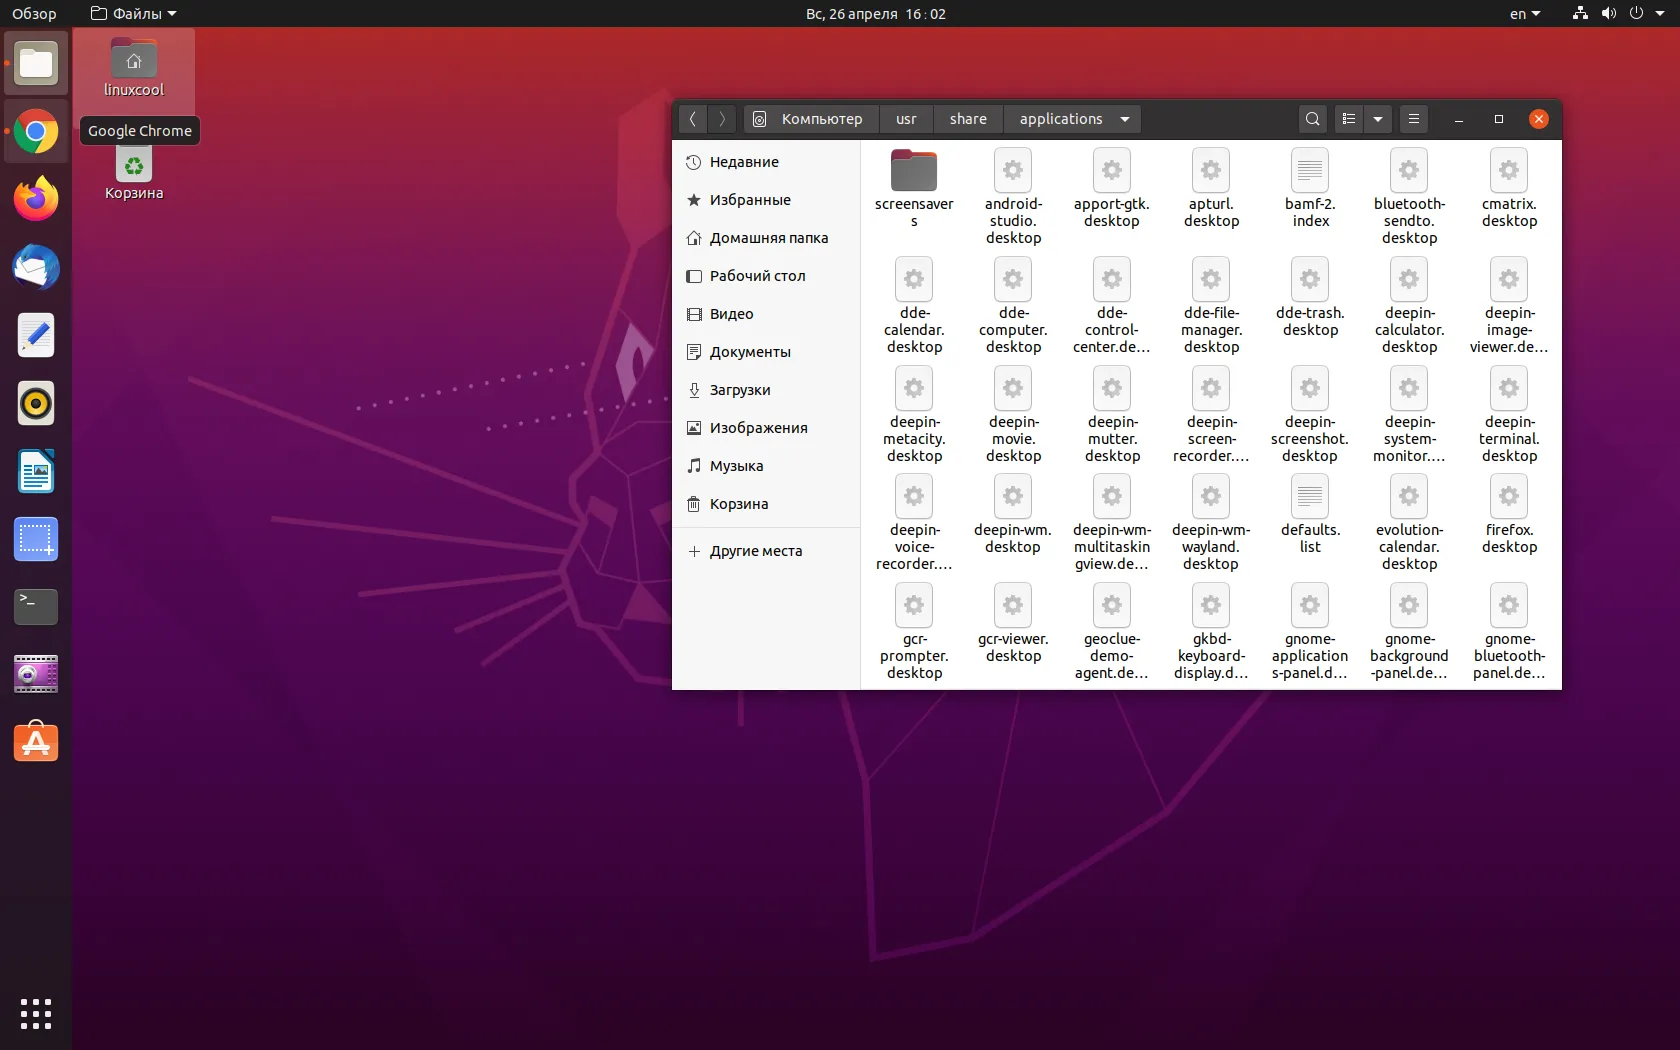Open en keyboard layout menu
This screenshot has height=1050, width=1680.
1525,14
